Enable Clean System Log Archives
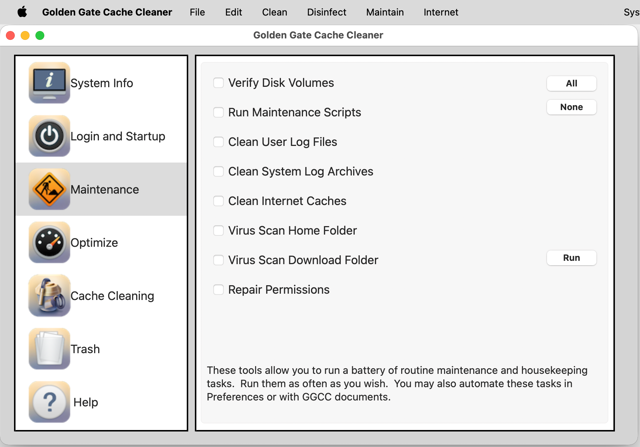The image size is (640, 447). click(218, 171)
